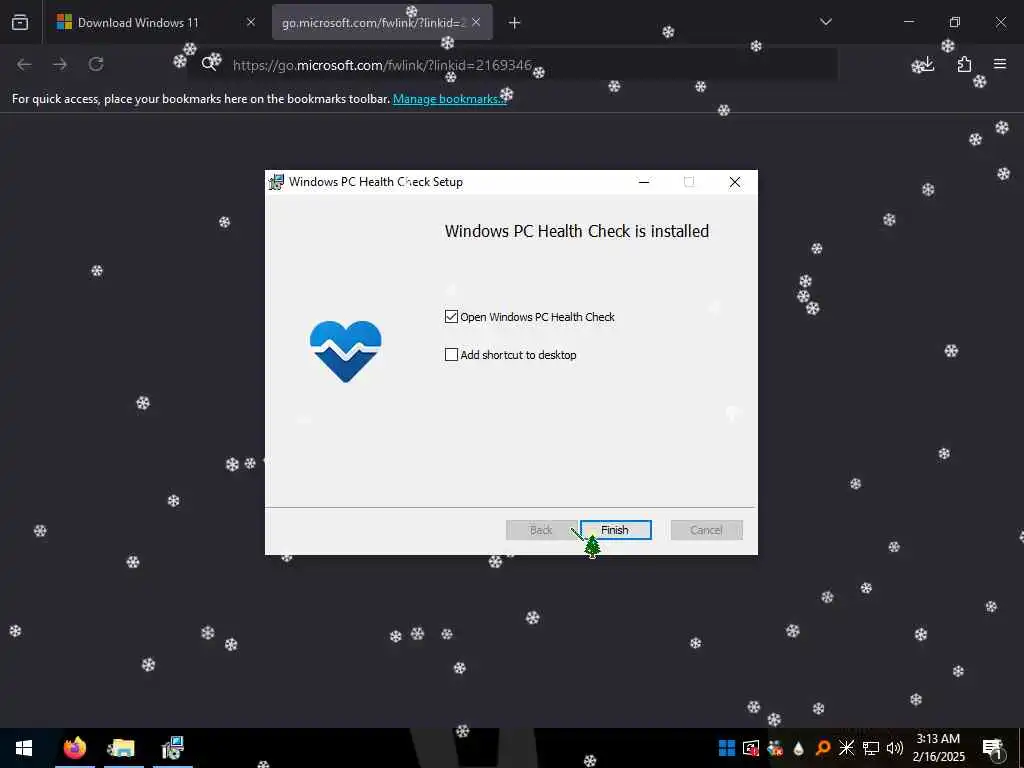
Task: Uncheck Open Windows PC Health Check
Action: click(451, 317)
